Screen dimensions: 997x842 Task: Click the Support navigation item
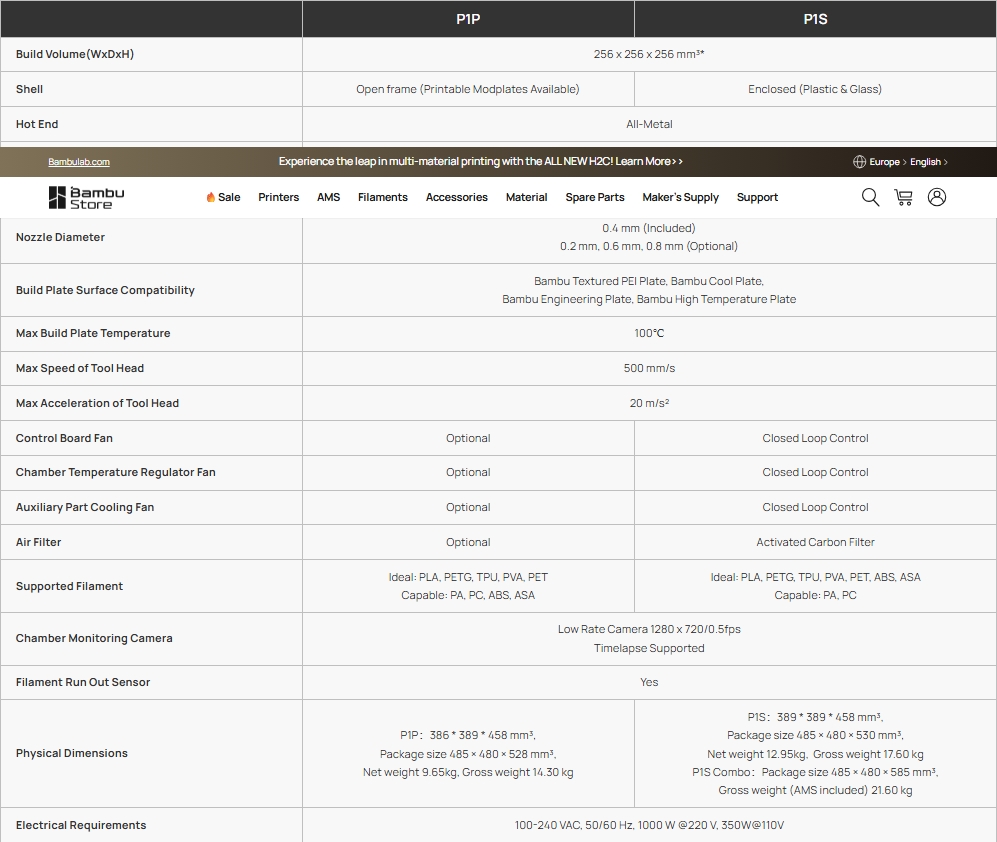[x=757, y=198]
